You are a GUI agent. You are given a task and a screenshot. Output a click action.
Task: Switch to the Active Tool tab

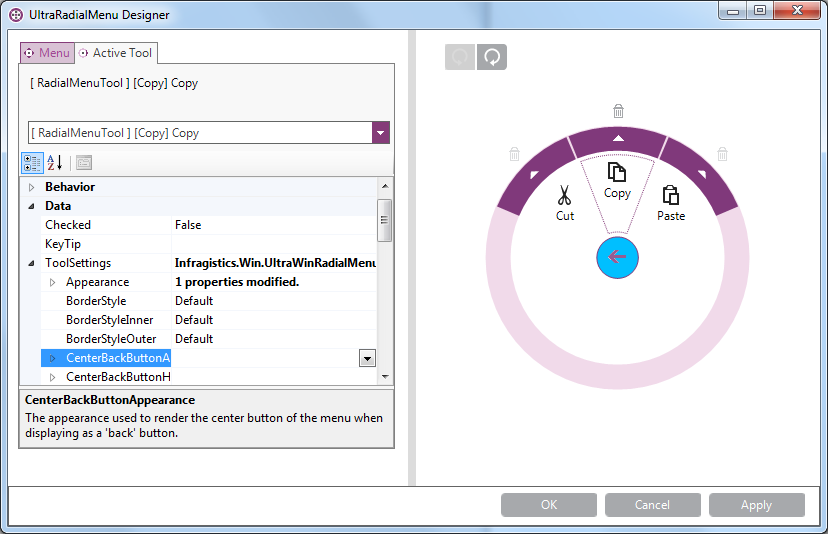coord(116,53)
